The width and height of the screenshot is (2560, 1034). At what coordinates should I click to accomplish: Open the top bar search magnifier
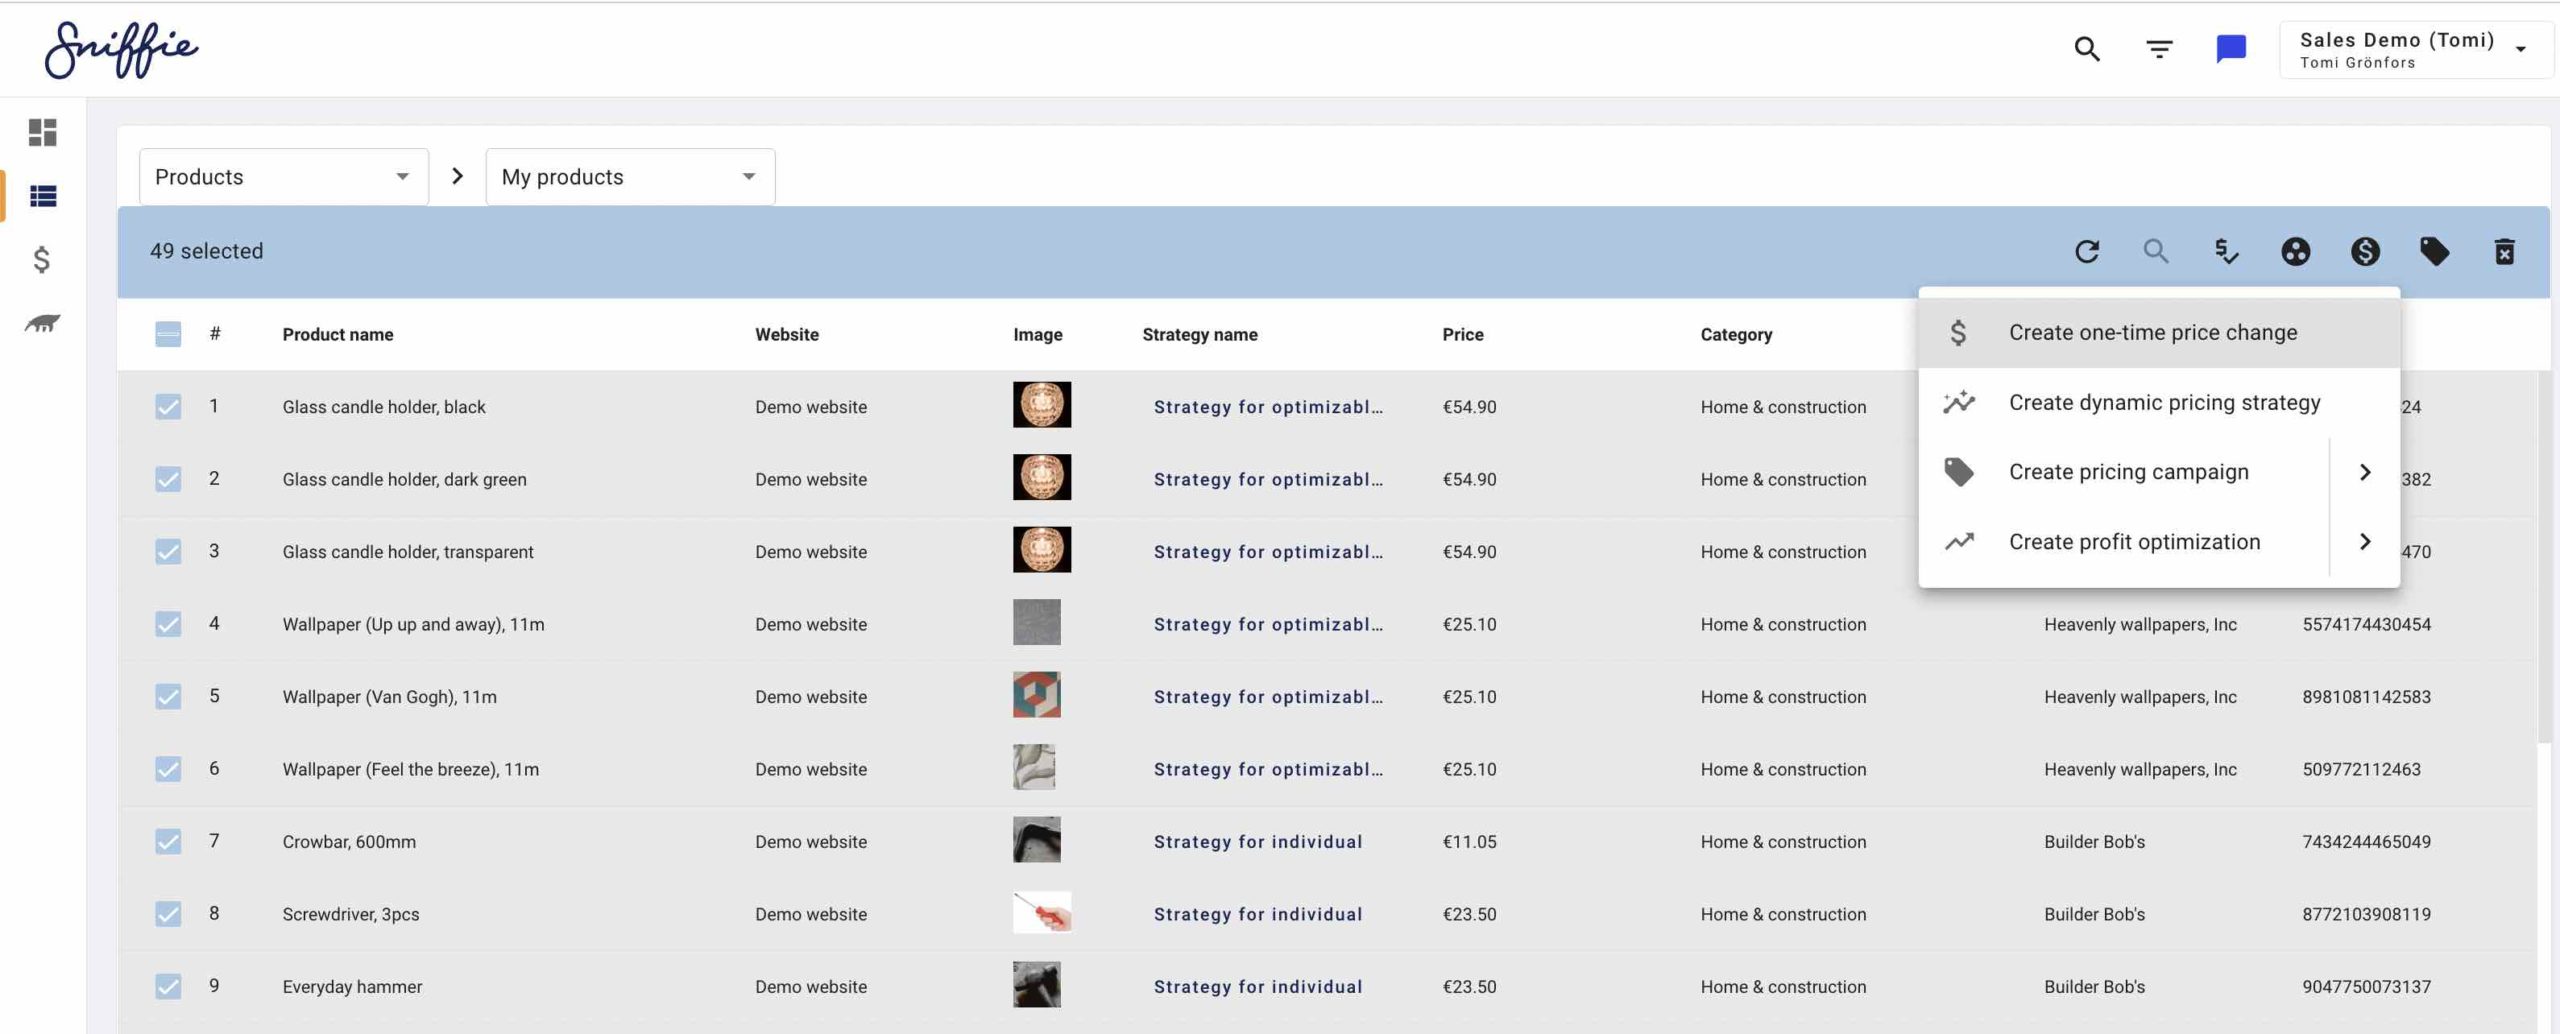2087,49
